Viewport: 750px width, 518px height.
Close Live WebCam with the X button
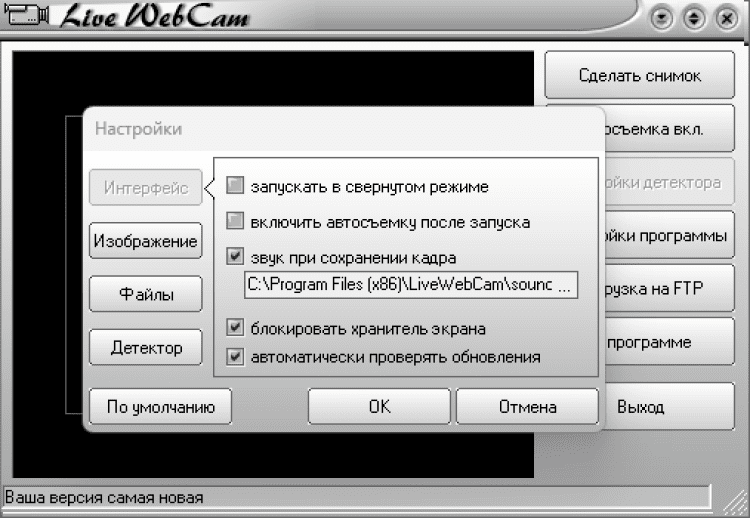(727, 19)
